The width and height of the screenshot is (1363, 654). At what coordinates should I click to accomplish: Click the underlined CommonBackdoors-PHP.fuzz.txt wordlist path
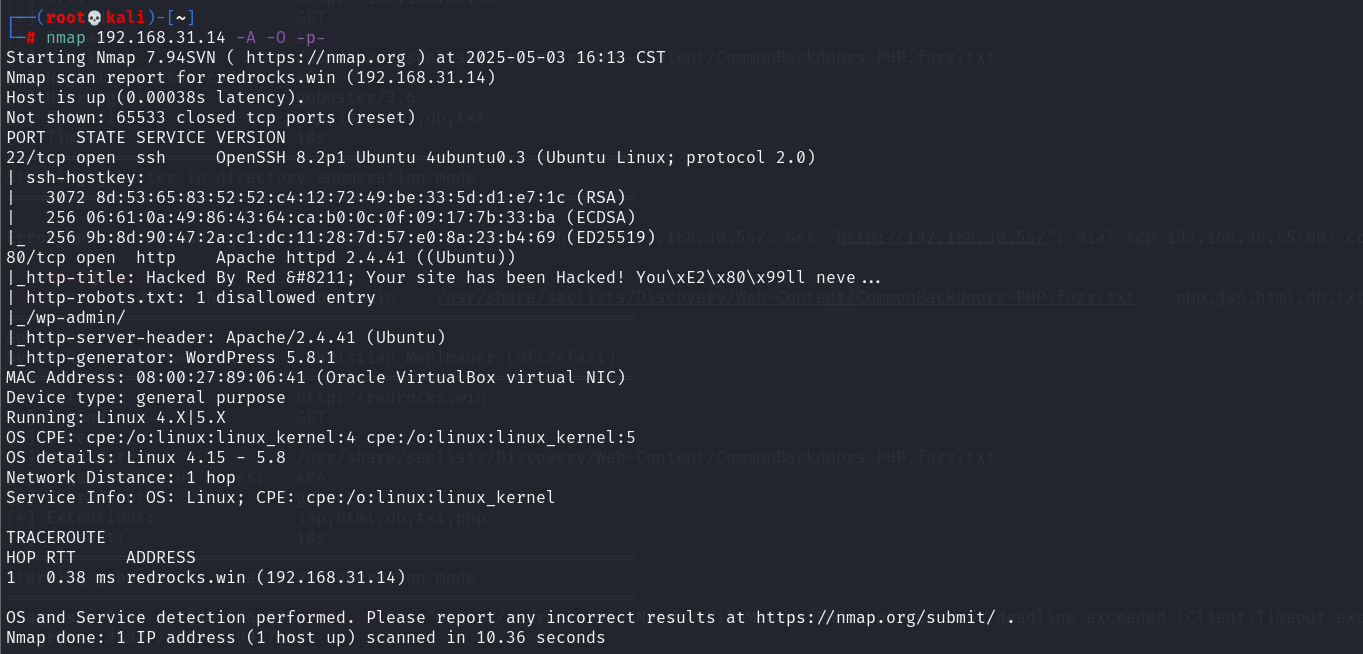785,297
